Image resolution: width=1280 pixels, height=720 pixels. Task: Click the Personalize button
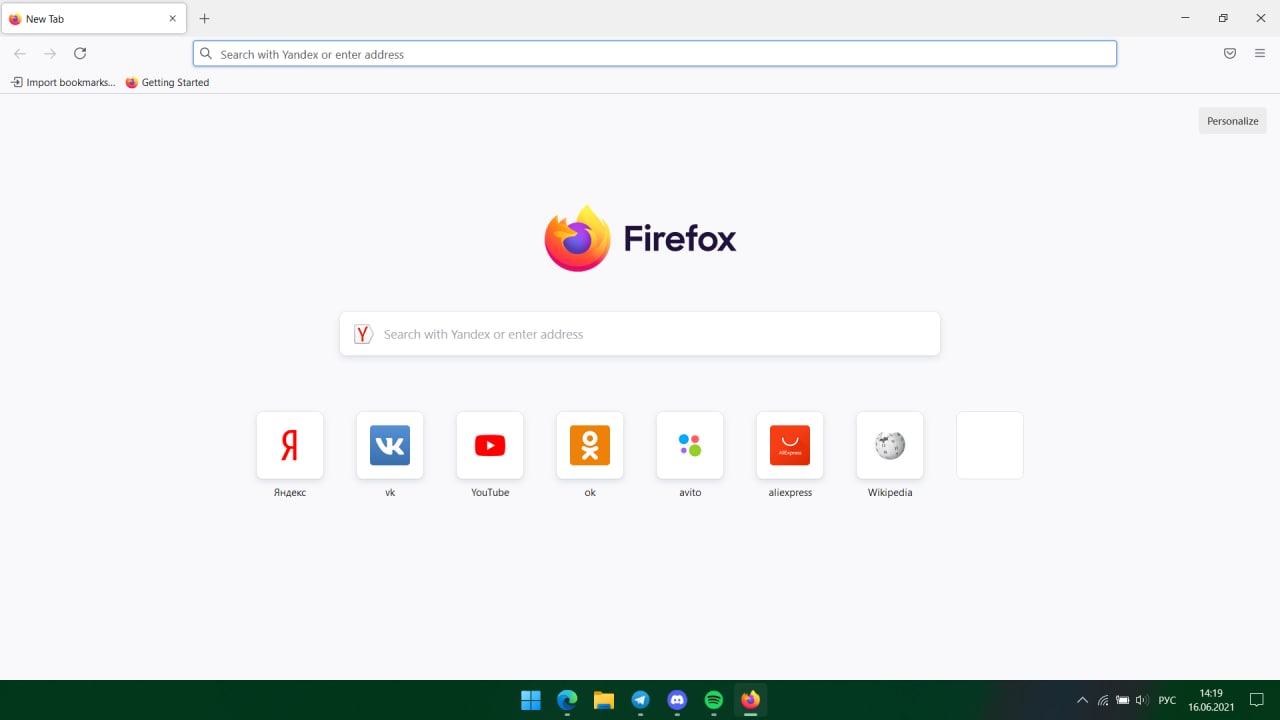(x=1232, y=121)
